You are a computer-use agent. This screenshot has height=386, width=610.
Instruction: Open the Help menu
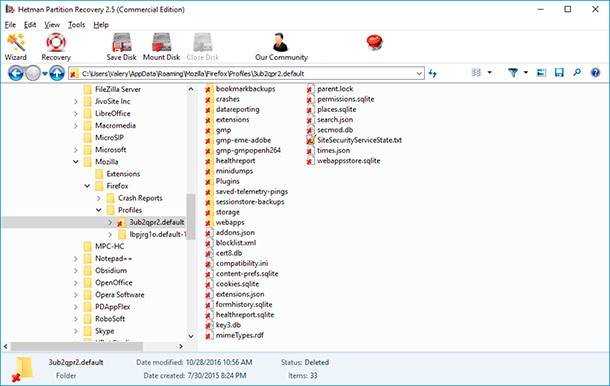(101, 25)
